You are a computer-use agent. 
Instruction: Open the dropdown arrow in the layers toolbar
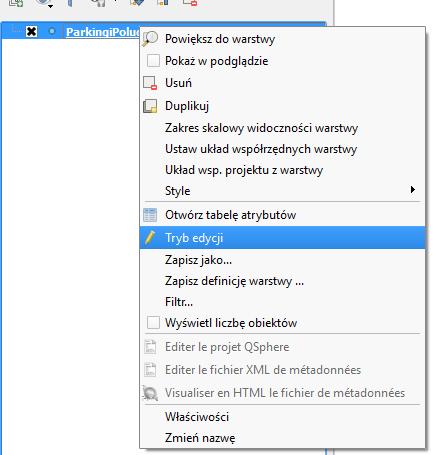pos(51,6)
